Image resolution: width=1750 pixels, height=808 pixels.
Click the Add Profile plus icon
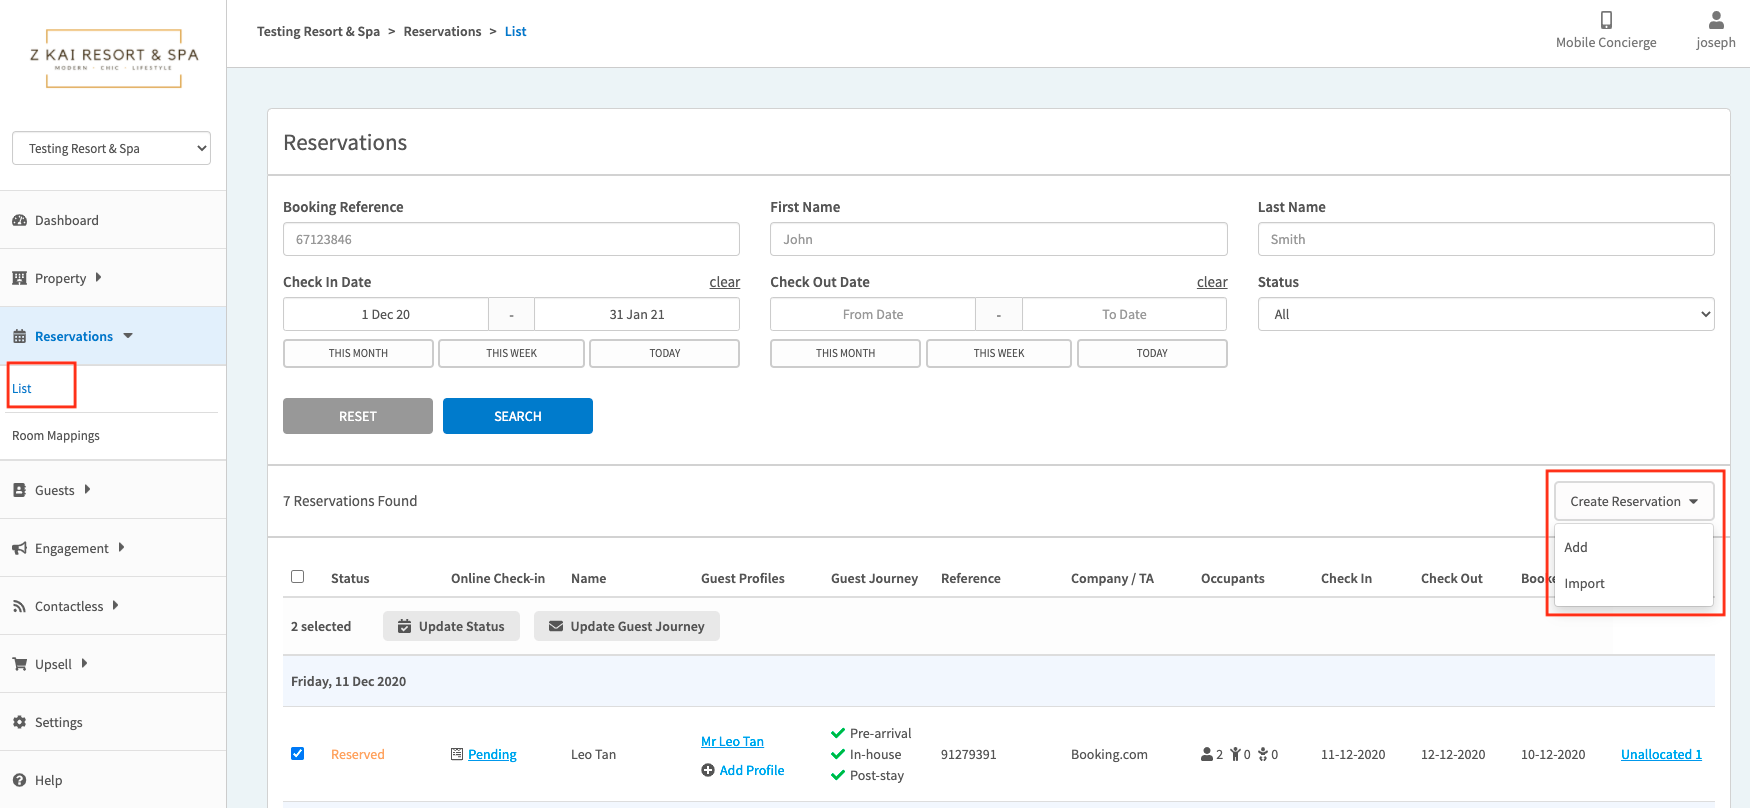[708, 770]
